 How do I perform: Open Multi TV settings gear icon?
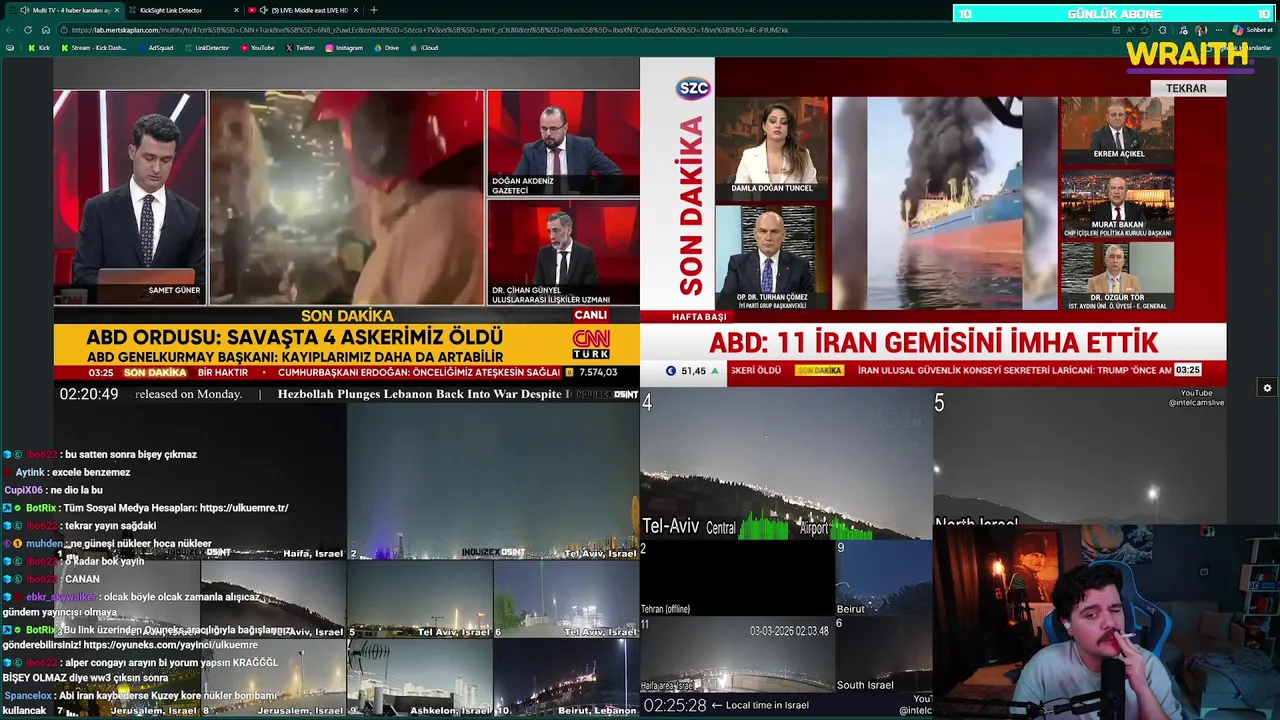pos(1267,388)
